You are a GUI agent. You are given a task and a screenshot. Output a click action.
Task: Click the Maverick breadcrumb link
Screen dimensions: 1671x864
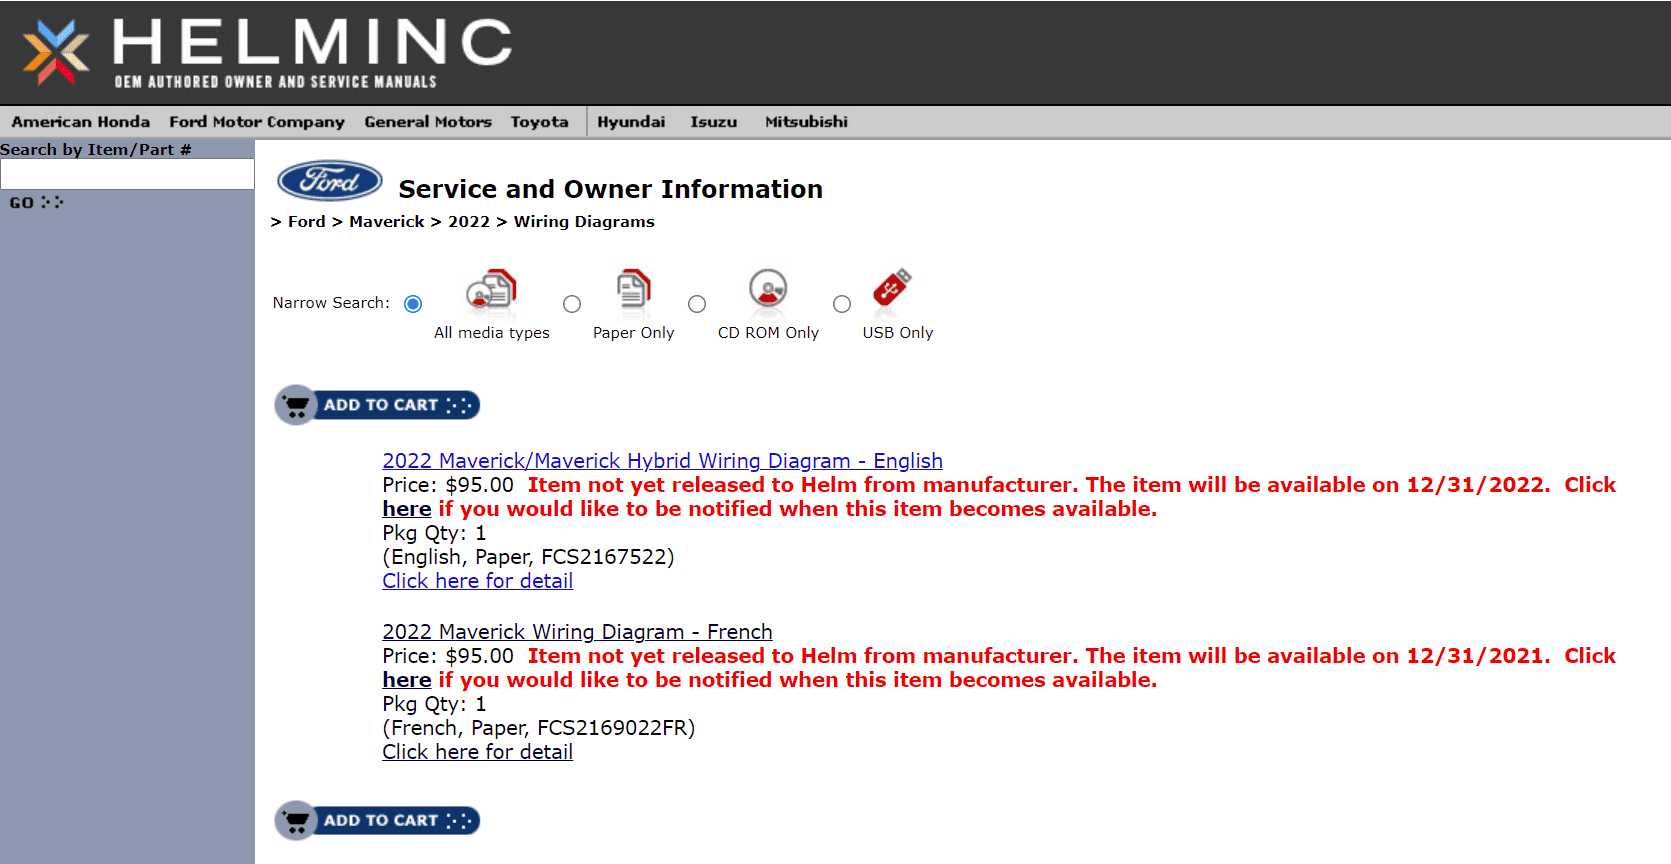click(x=387, y=222)
